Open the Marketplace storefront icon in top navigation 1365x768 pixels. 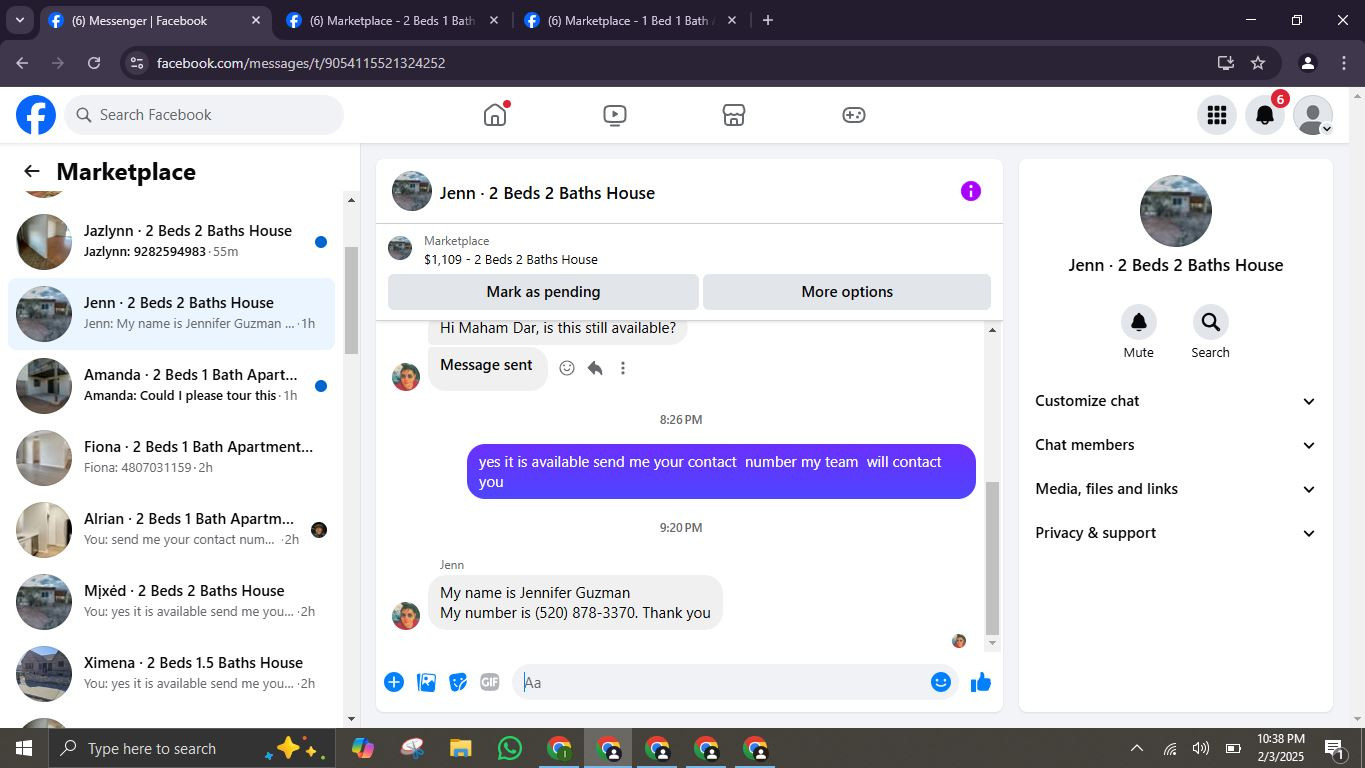734,115
